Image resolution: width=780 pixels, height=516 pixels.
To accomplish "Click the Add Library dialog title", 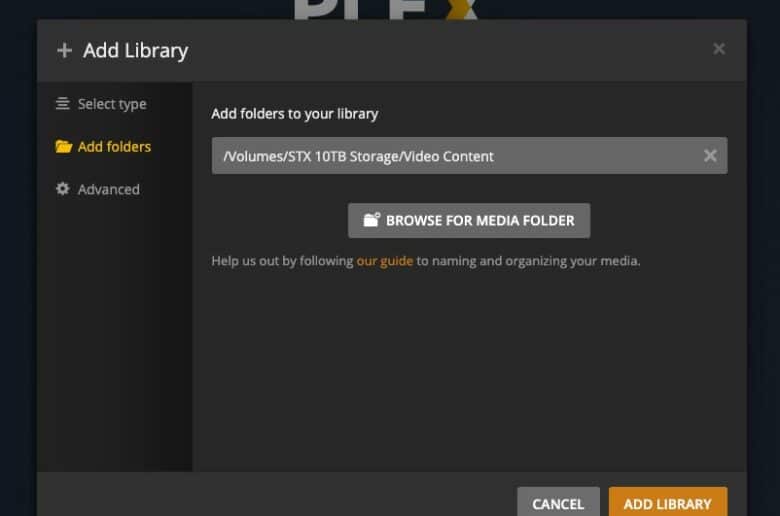I will (135, 51).
